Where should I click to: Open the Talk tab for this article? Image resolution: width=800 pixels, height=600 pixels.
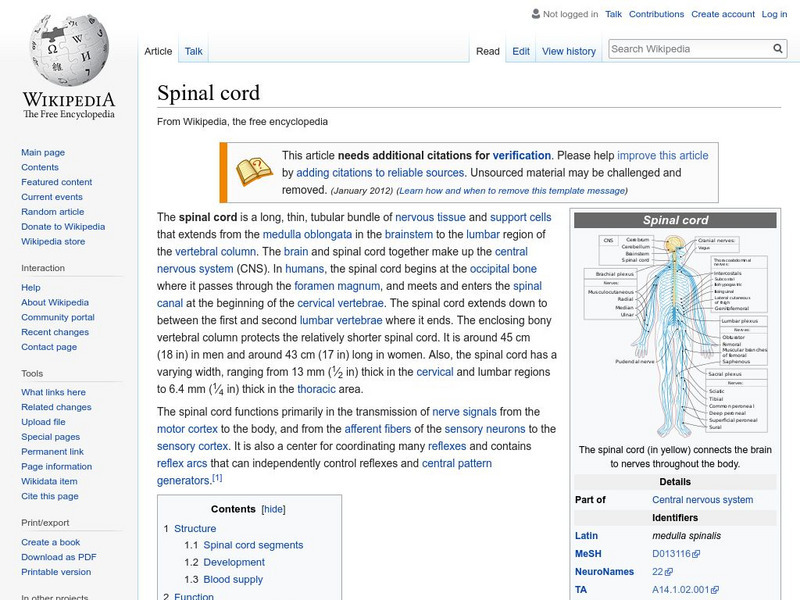[x=193, y=51]
